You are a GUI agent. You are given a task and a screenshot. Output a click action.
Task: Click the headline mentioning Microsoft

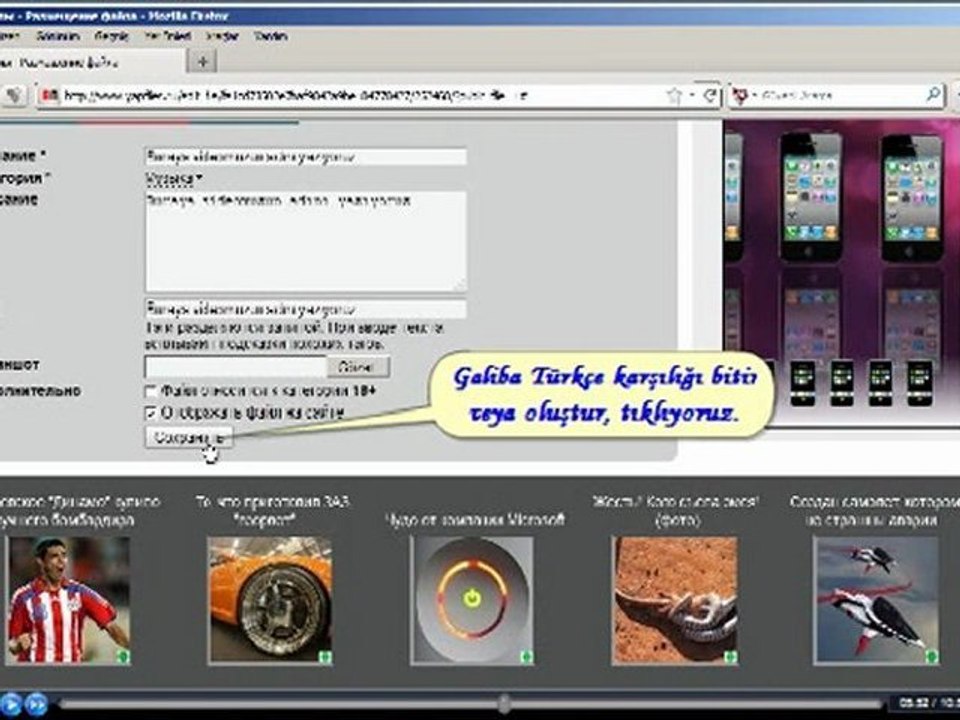click(x=474, y=520)
